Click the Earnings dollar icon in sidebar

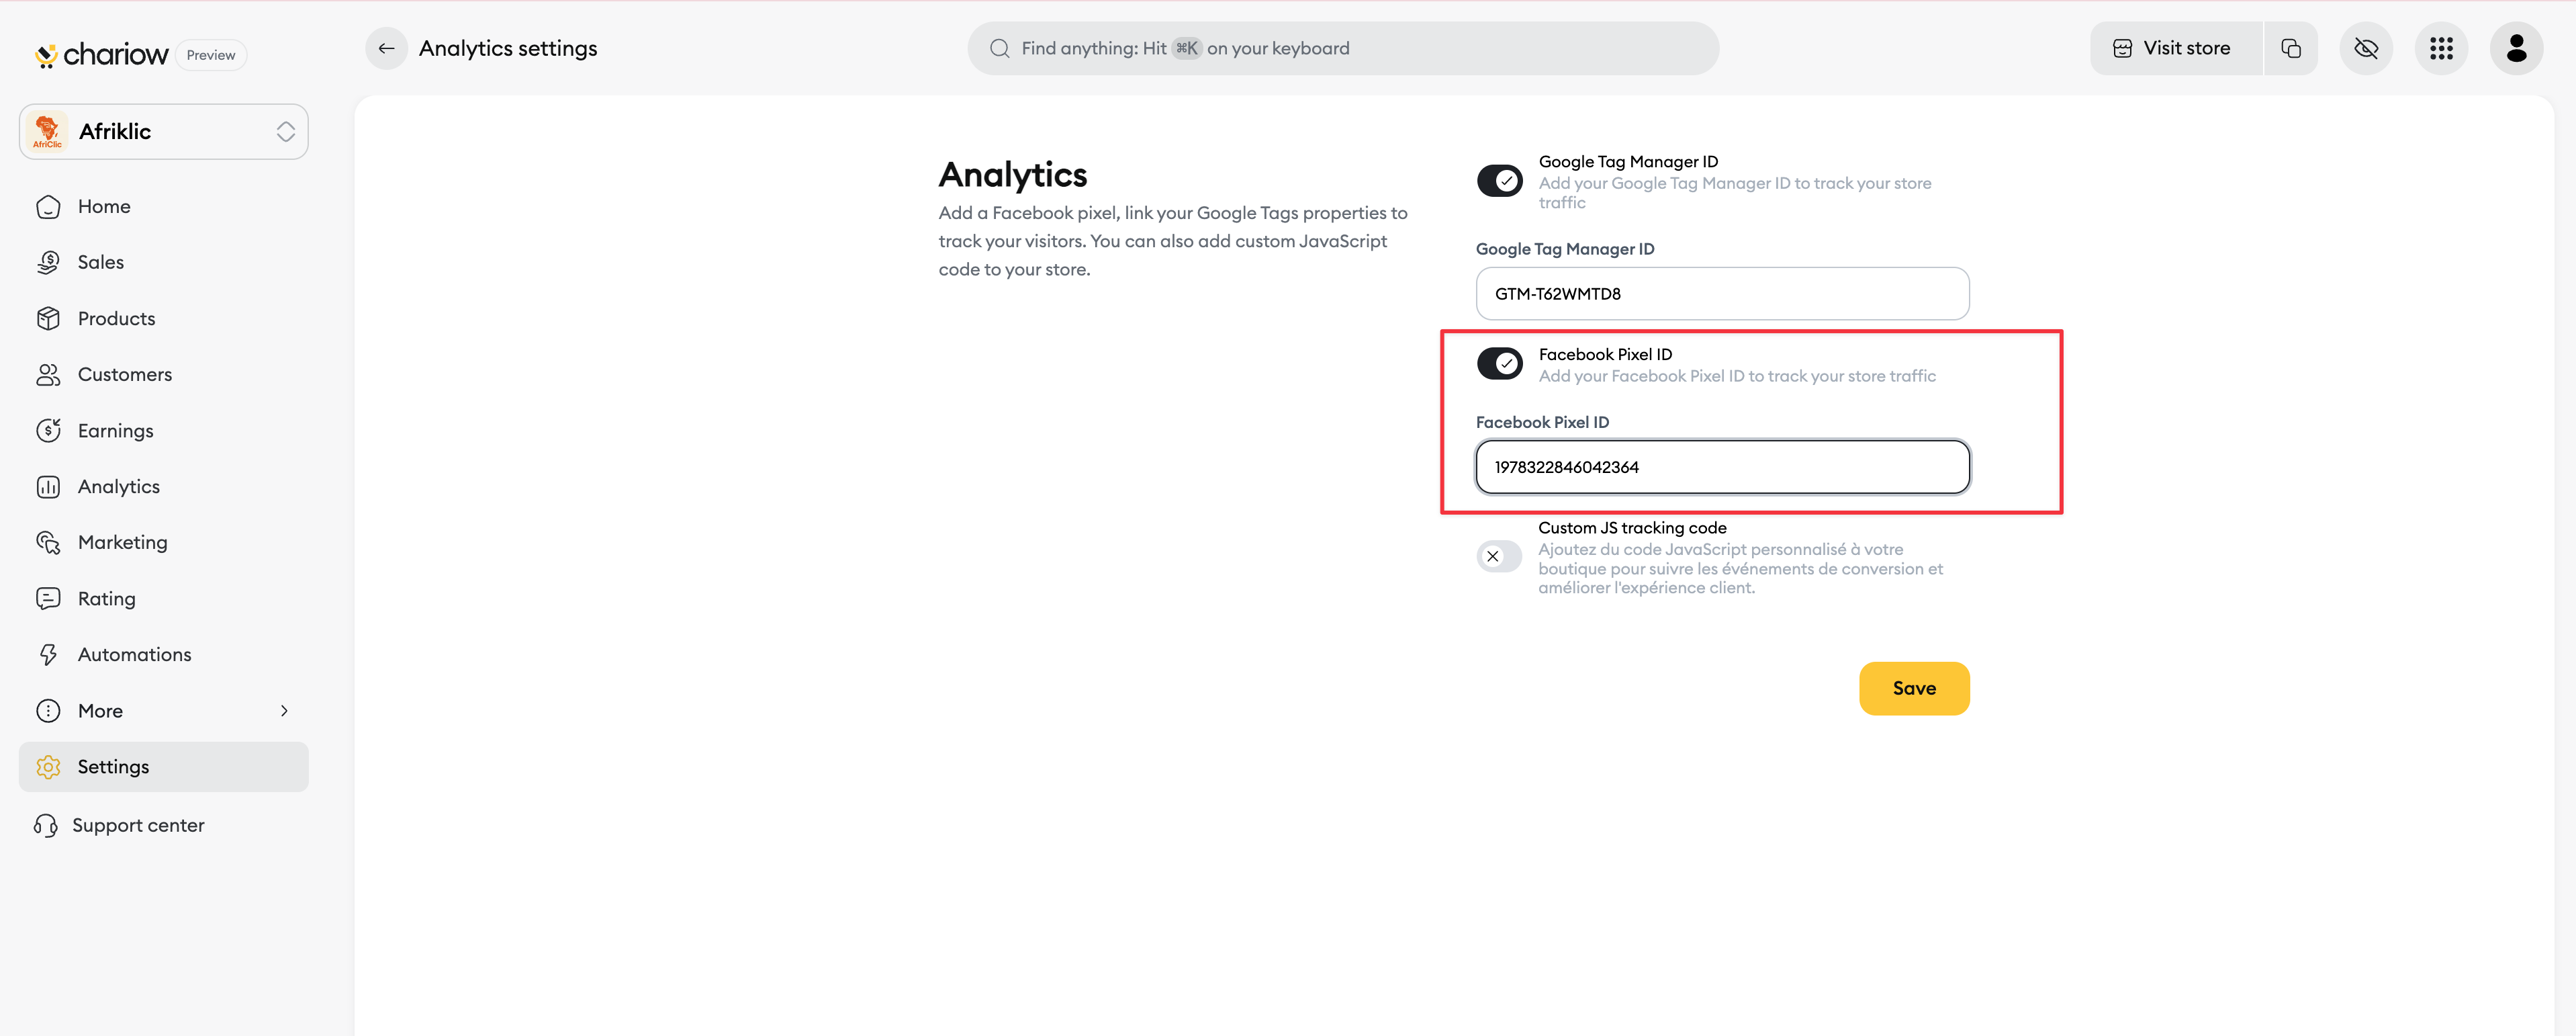click(48, 430)
